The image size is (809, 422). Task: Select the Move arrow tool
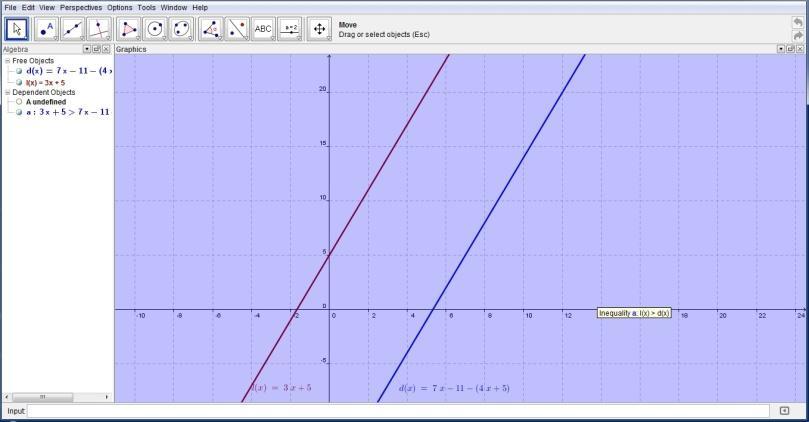[17, 29]
